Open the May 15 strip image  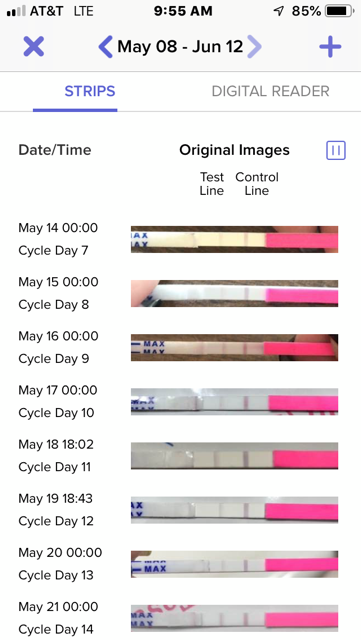click(234, 293)
